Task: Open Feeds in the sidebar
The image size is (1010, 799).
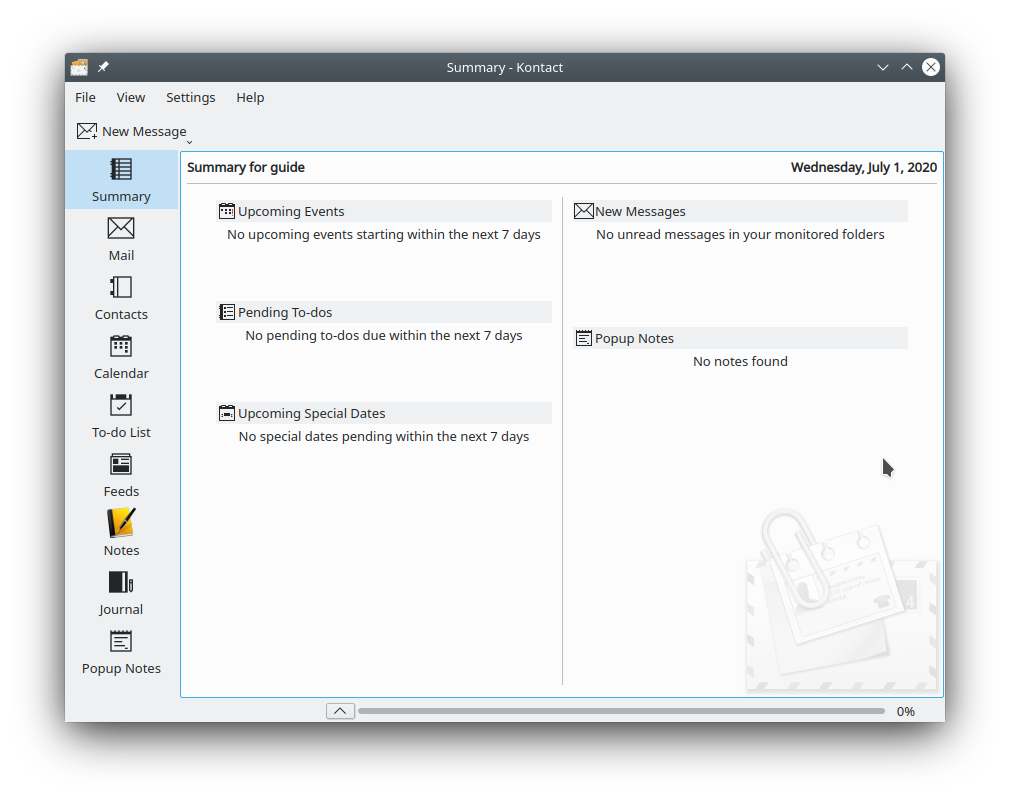Action: point(121,475)
